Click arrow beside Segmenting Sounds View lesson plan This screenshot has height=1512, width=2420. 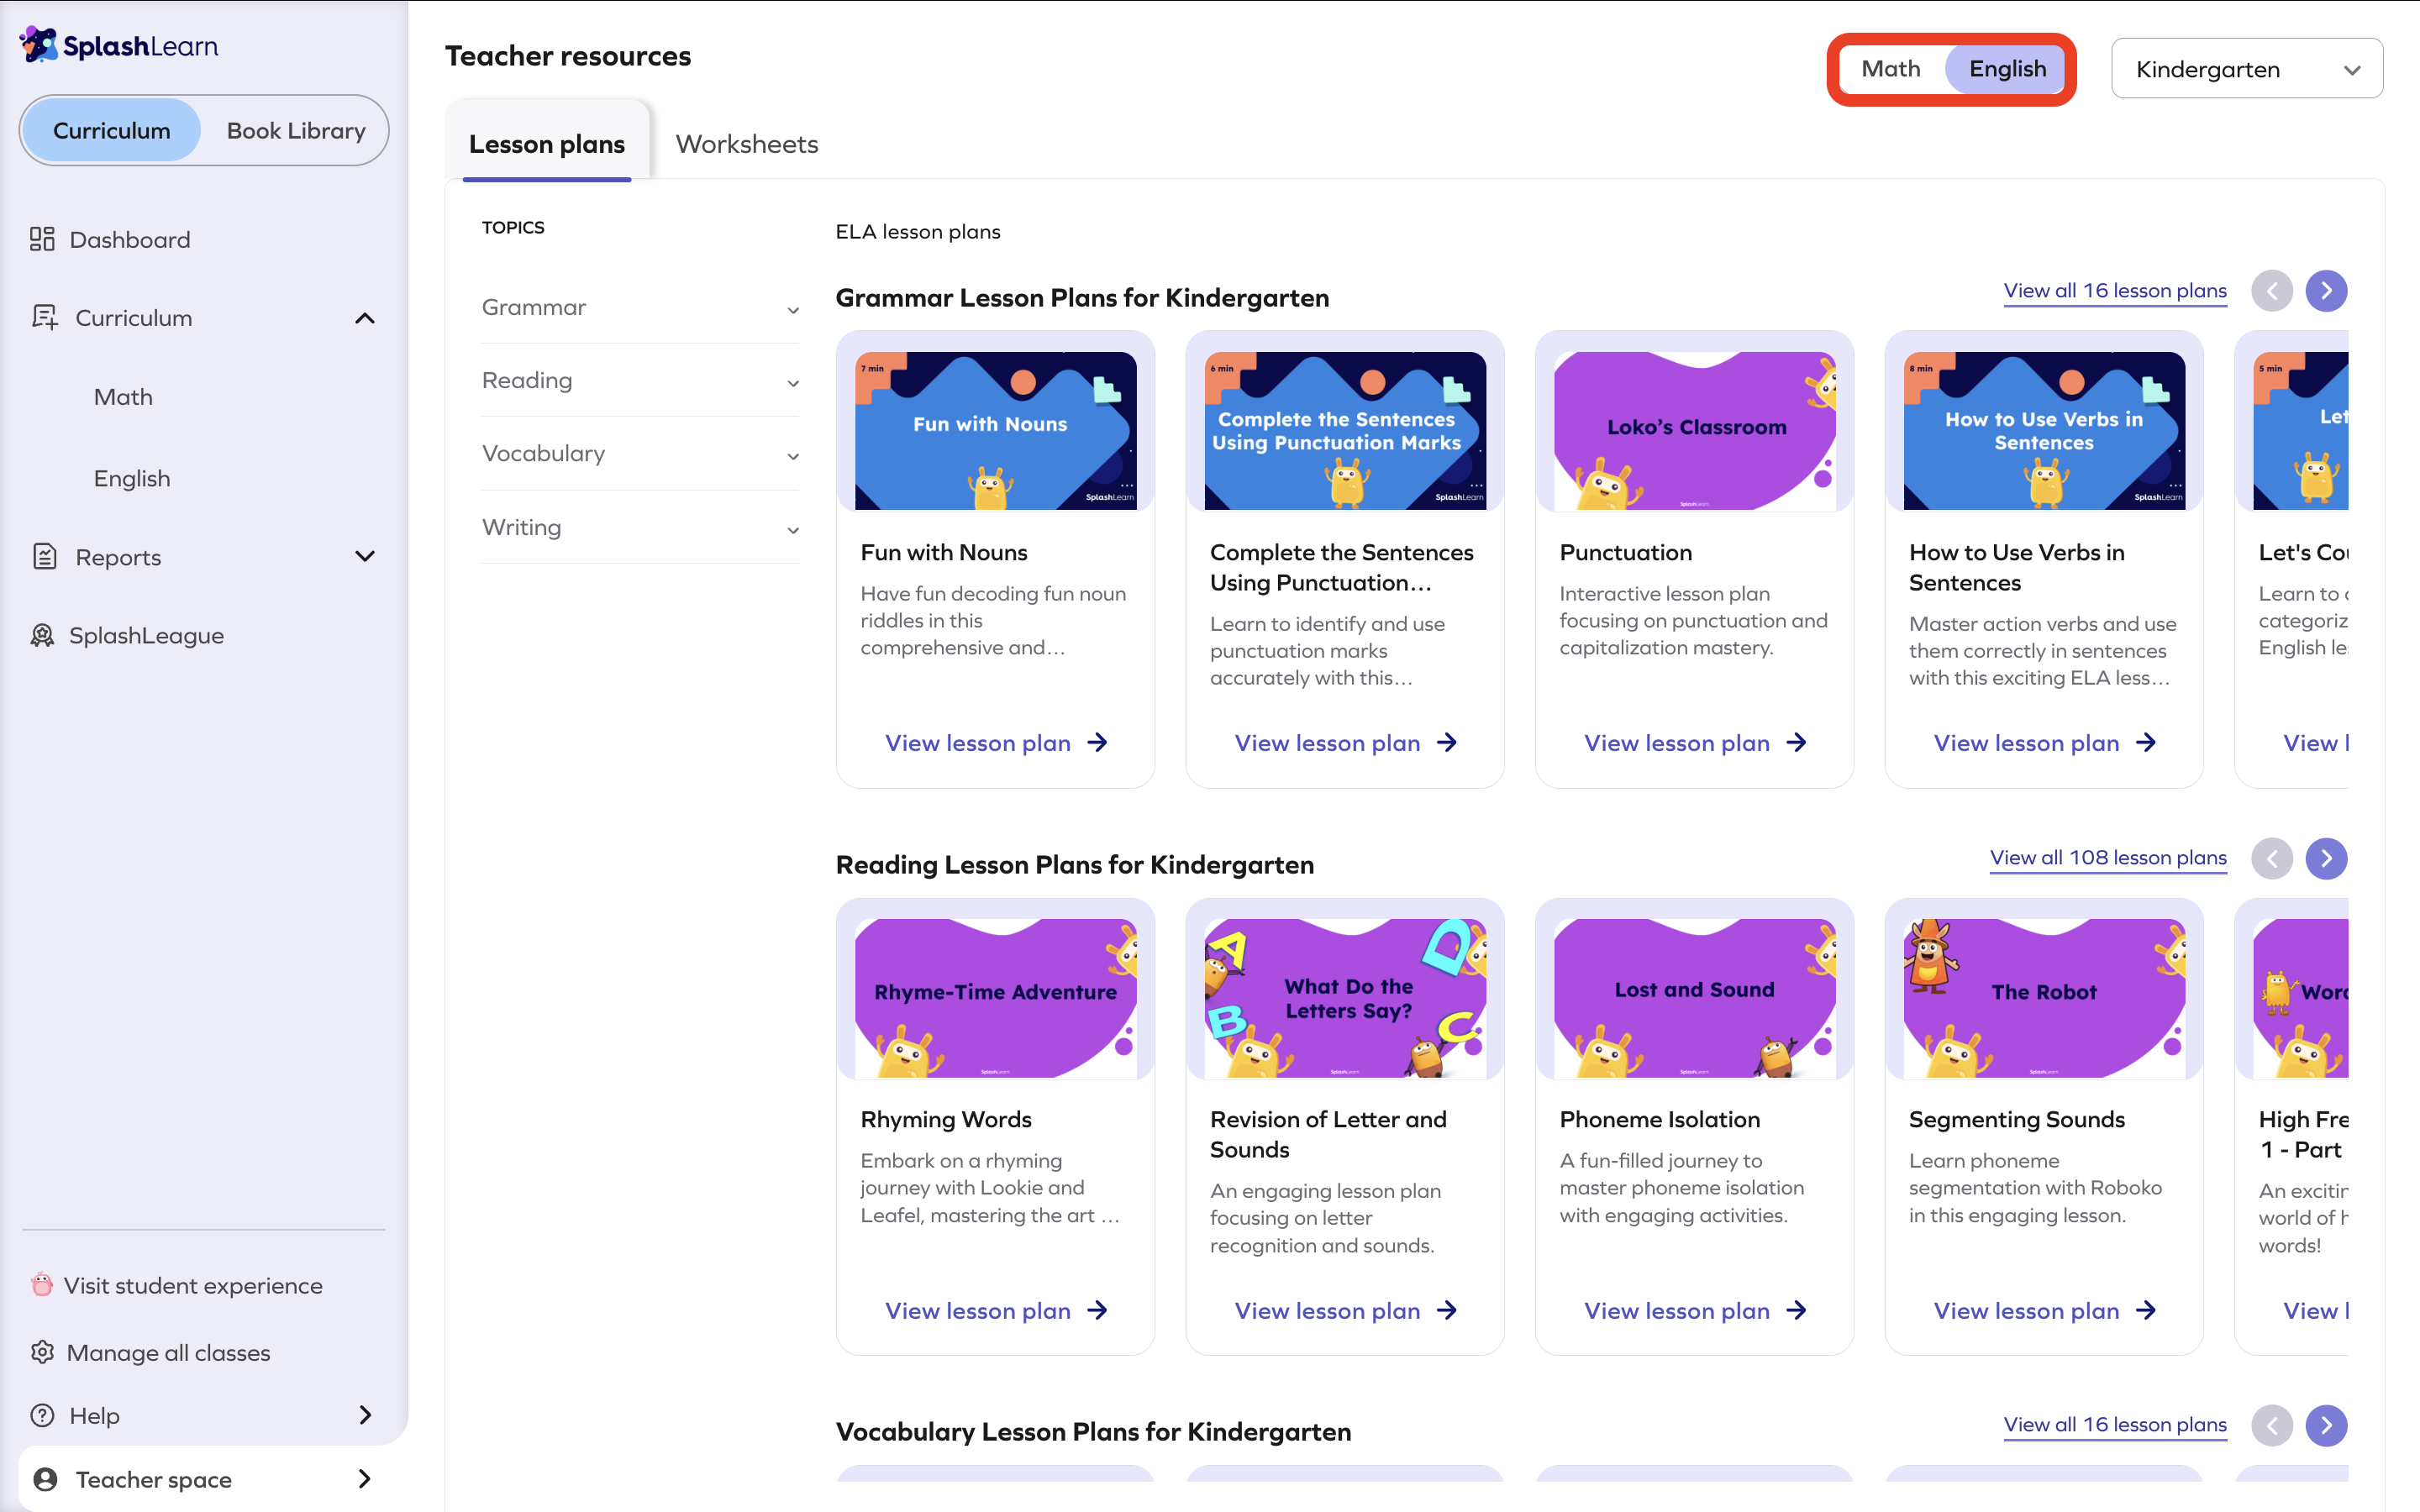tap(2145, 1310)
